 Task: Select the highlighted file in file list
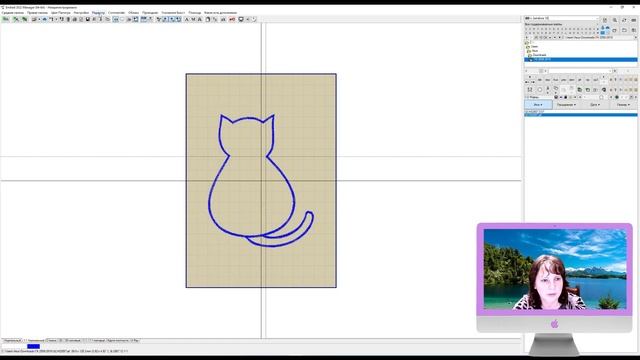pyautogui.click(x=581, y=115)
